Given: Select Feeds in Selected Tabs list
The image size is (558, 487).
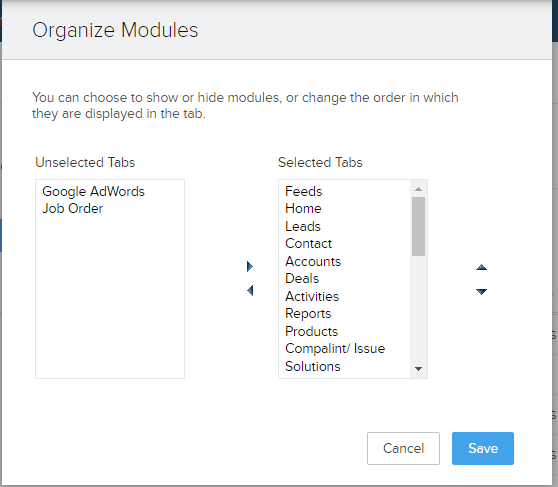Looking at the screenshot, I should point(304,192).
